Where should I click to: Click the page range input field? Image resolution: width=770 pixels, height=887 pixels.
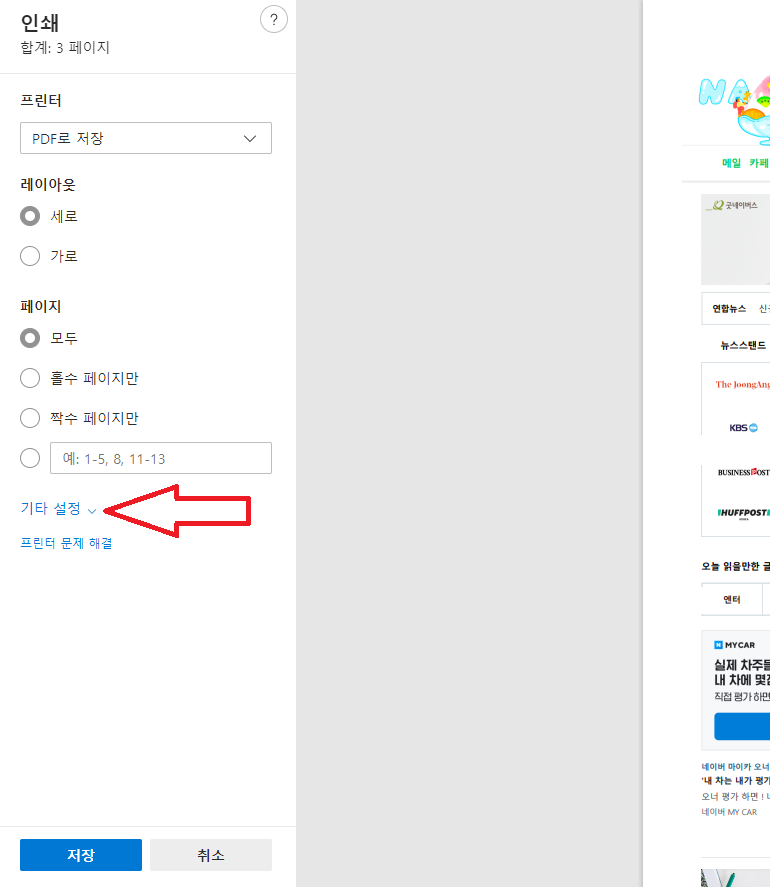(x=161, y=458)
